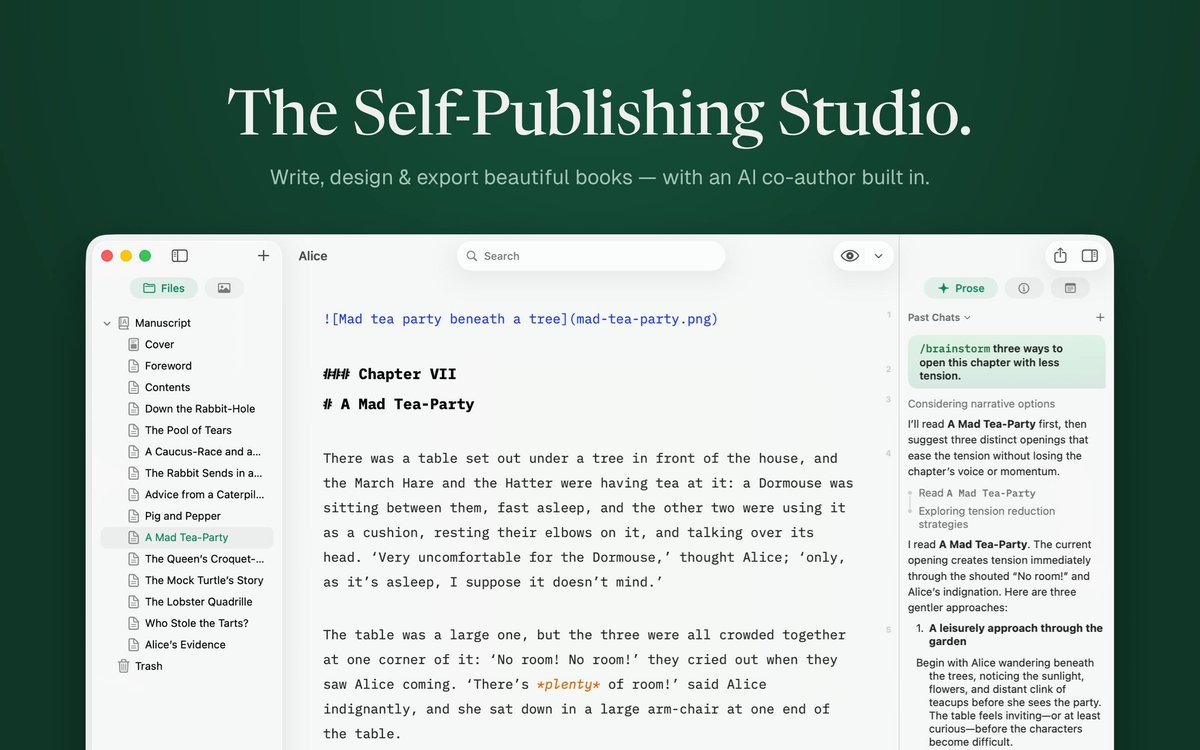Toggle the right sidebar panel icon
The width and height of the screenshot is (1200, 750).
pyautogui.click(x=1090, y=256)
